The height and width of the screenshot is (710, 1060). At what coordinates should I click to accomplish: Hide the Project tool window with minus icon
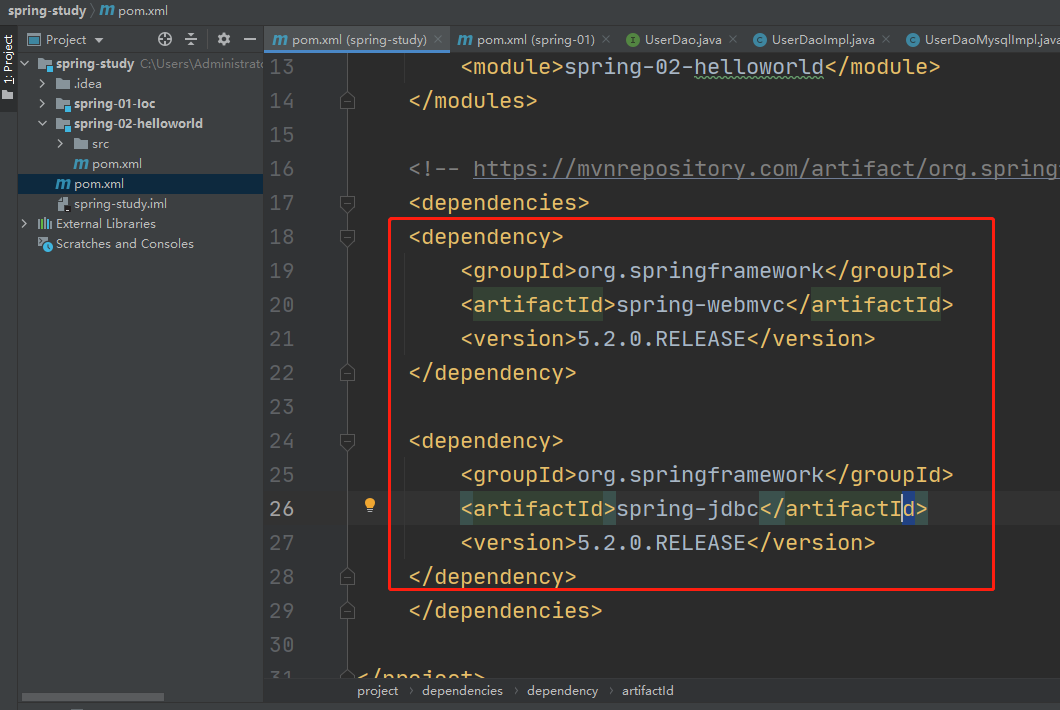(x=250, y=40)
